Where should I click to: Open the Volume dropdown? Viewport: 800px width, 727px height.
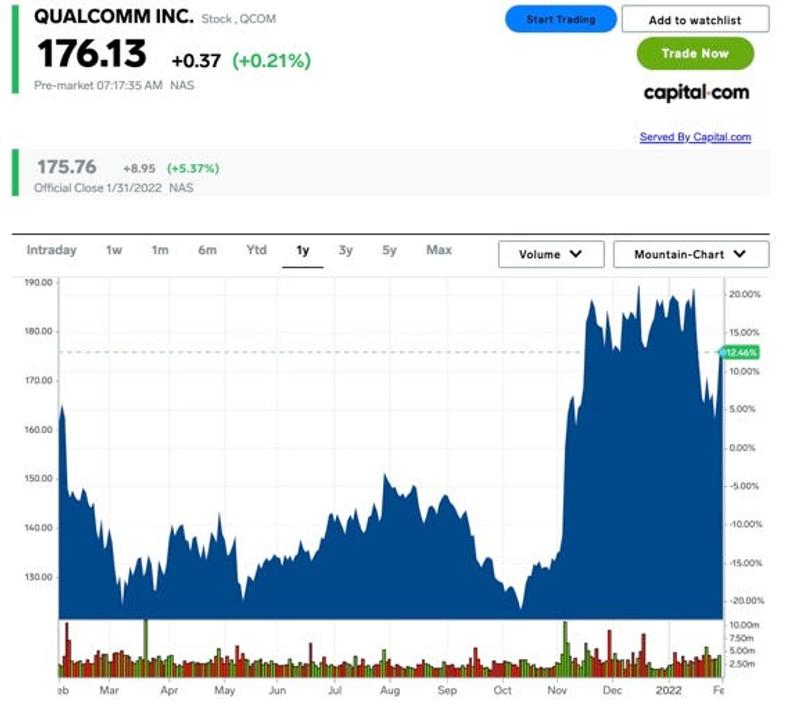click(551, 254)
